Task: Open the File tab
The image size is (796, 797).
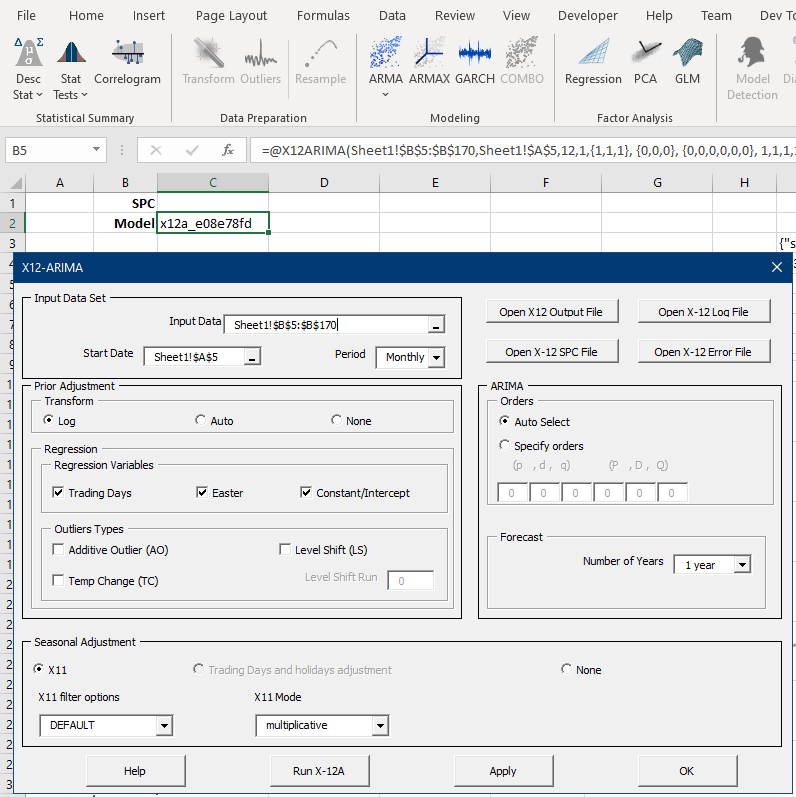Action: [26, 16]
